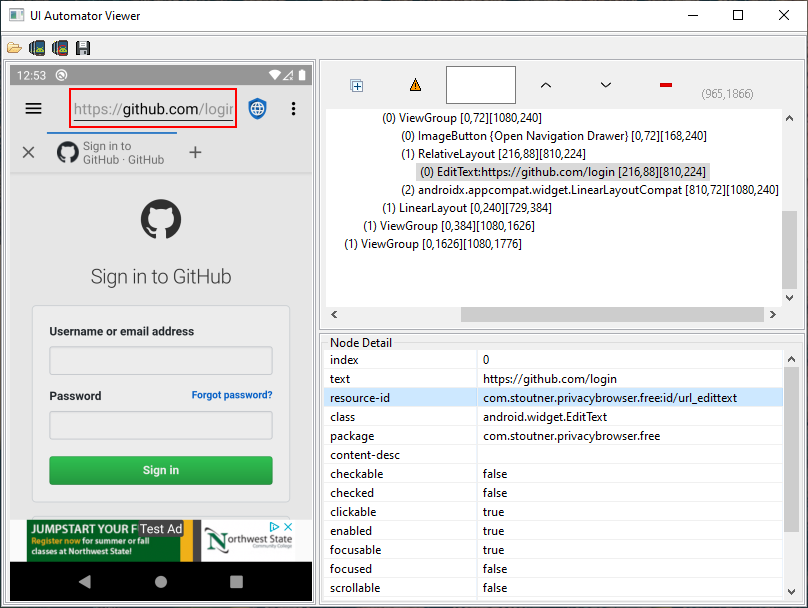
Task: Minimize the UI Automator Viewer window
Action: (693, 15)
